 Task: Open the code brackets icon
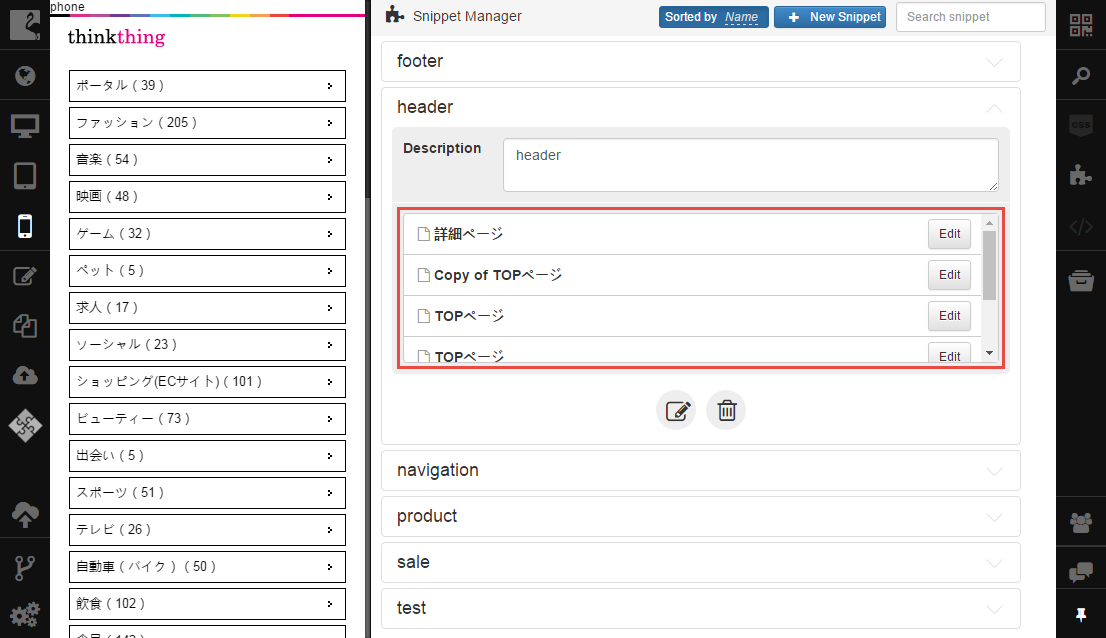coord(1081,227)
